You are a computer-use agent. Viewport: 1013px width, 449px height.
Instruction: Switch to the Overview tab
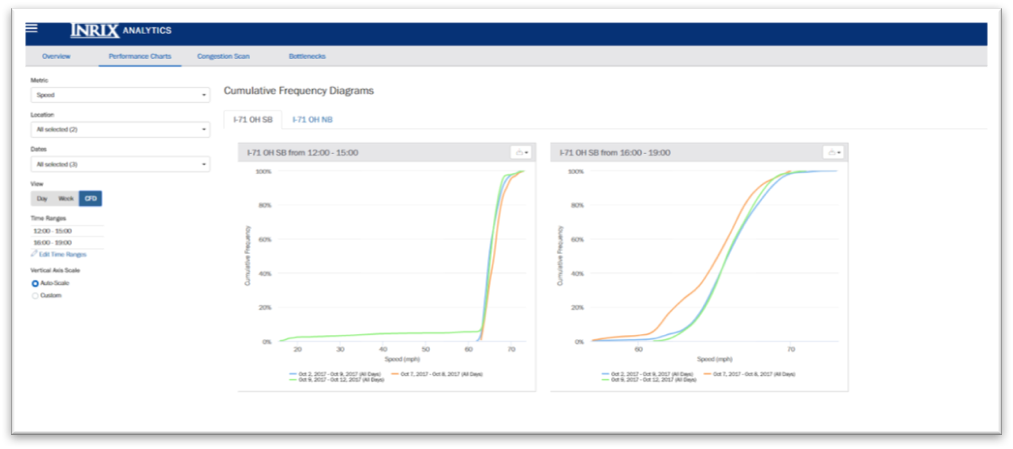click(56, 56)
